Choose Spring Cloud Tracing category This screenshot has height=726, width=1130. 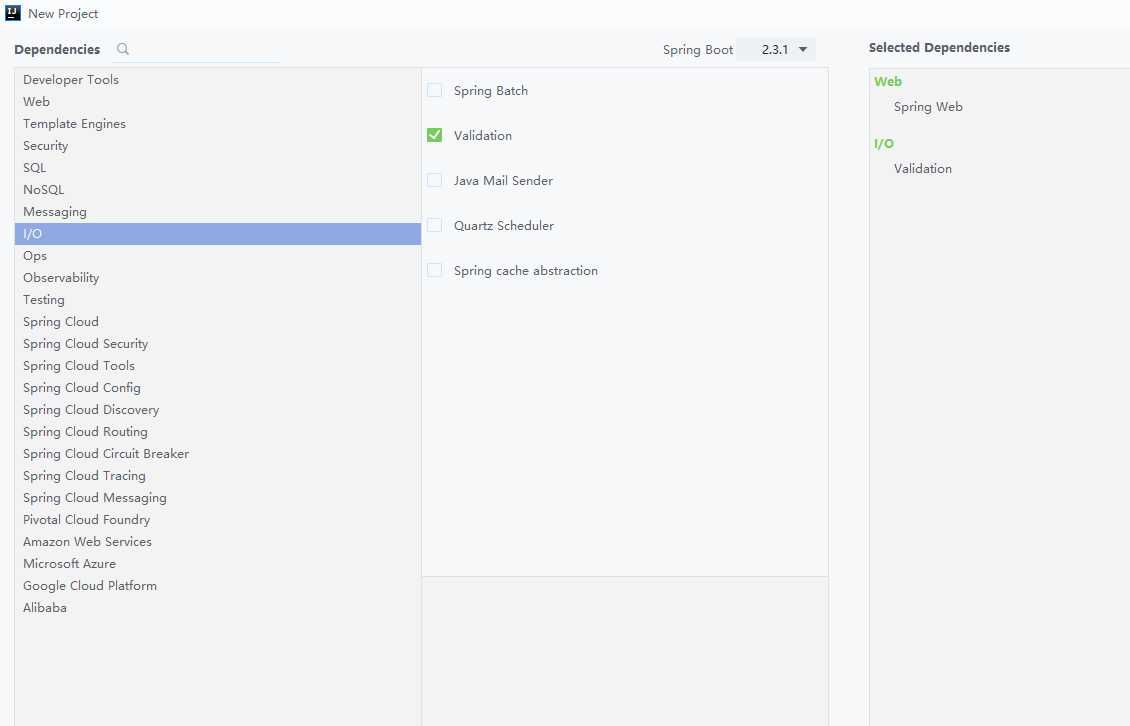pyautogui.click(x=218, y=475)
